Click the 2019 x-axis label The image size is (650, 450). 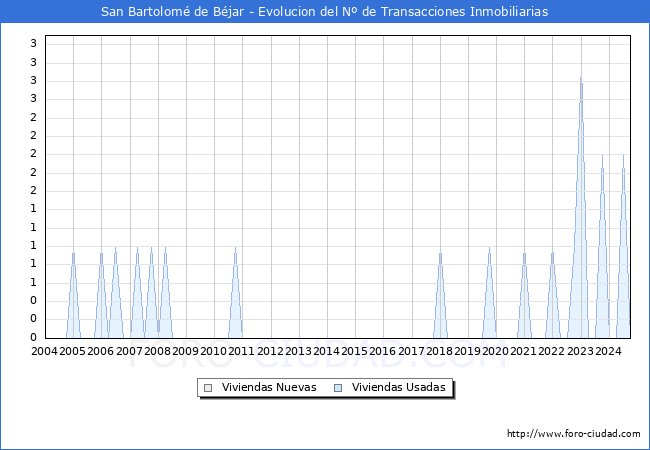click(467, 351)
